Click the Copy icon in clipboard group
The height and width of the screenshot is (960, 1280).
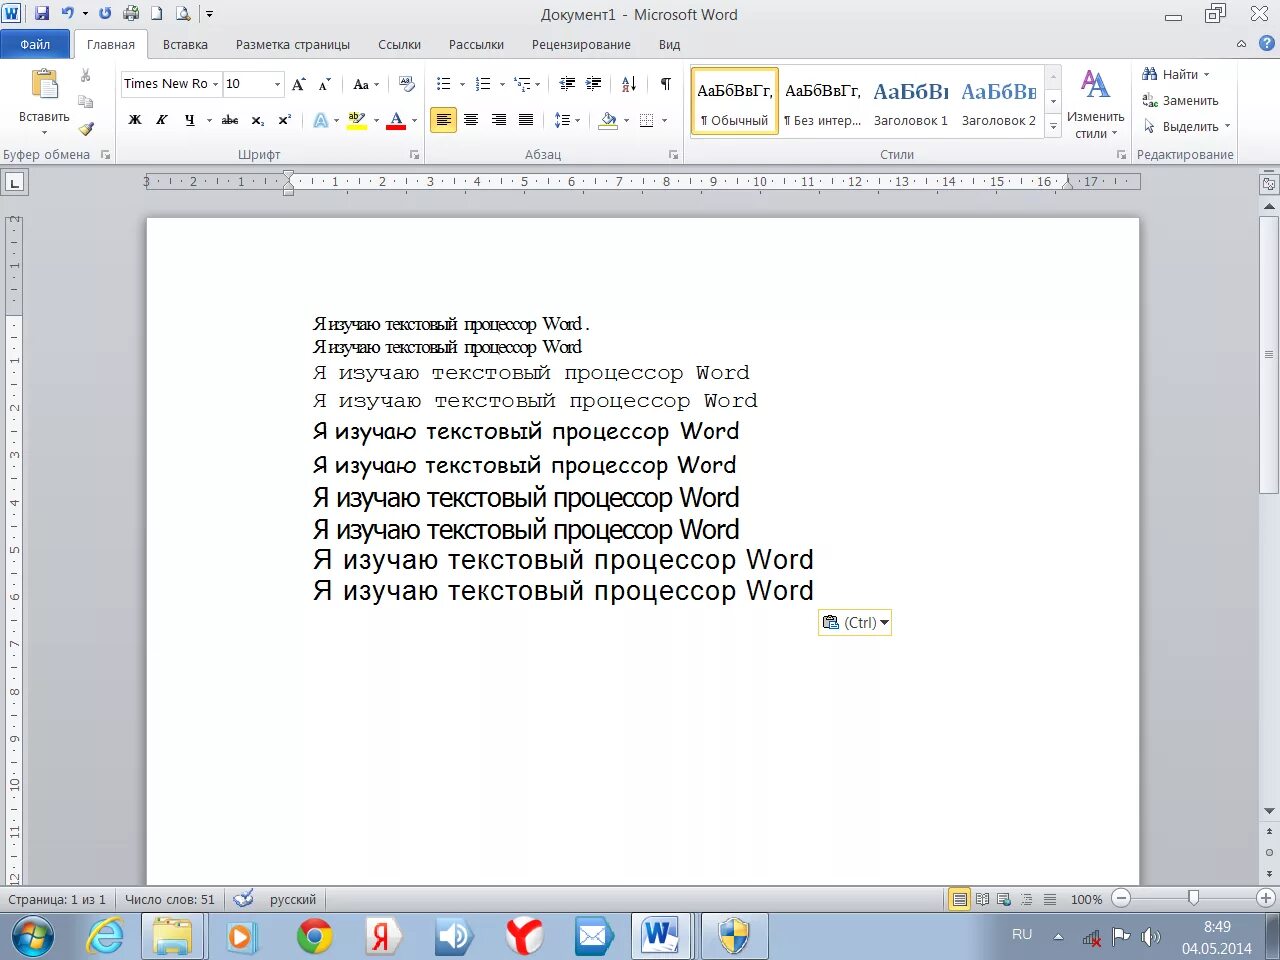coord(86,102)
